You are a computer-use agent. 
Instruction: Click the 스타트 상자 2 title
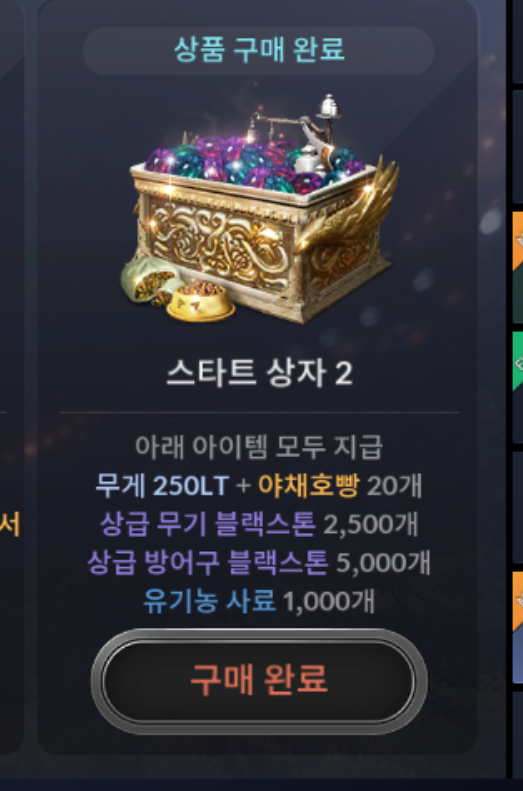coord(259,374)
